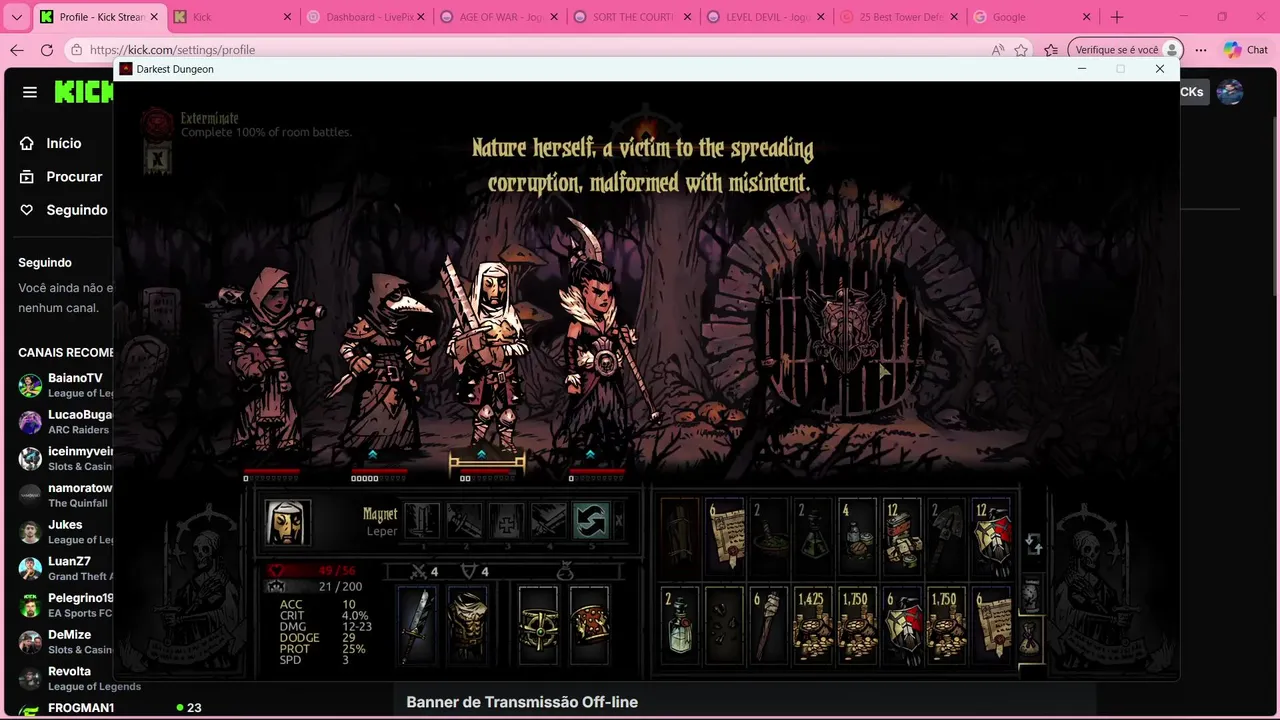The height and width of the screenshot is (720, 1280).
Task: Open Procurar in Kick sidebar
Action: click(61, 176)
